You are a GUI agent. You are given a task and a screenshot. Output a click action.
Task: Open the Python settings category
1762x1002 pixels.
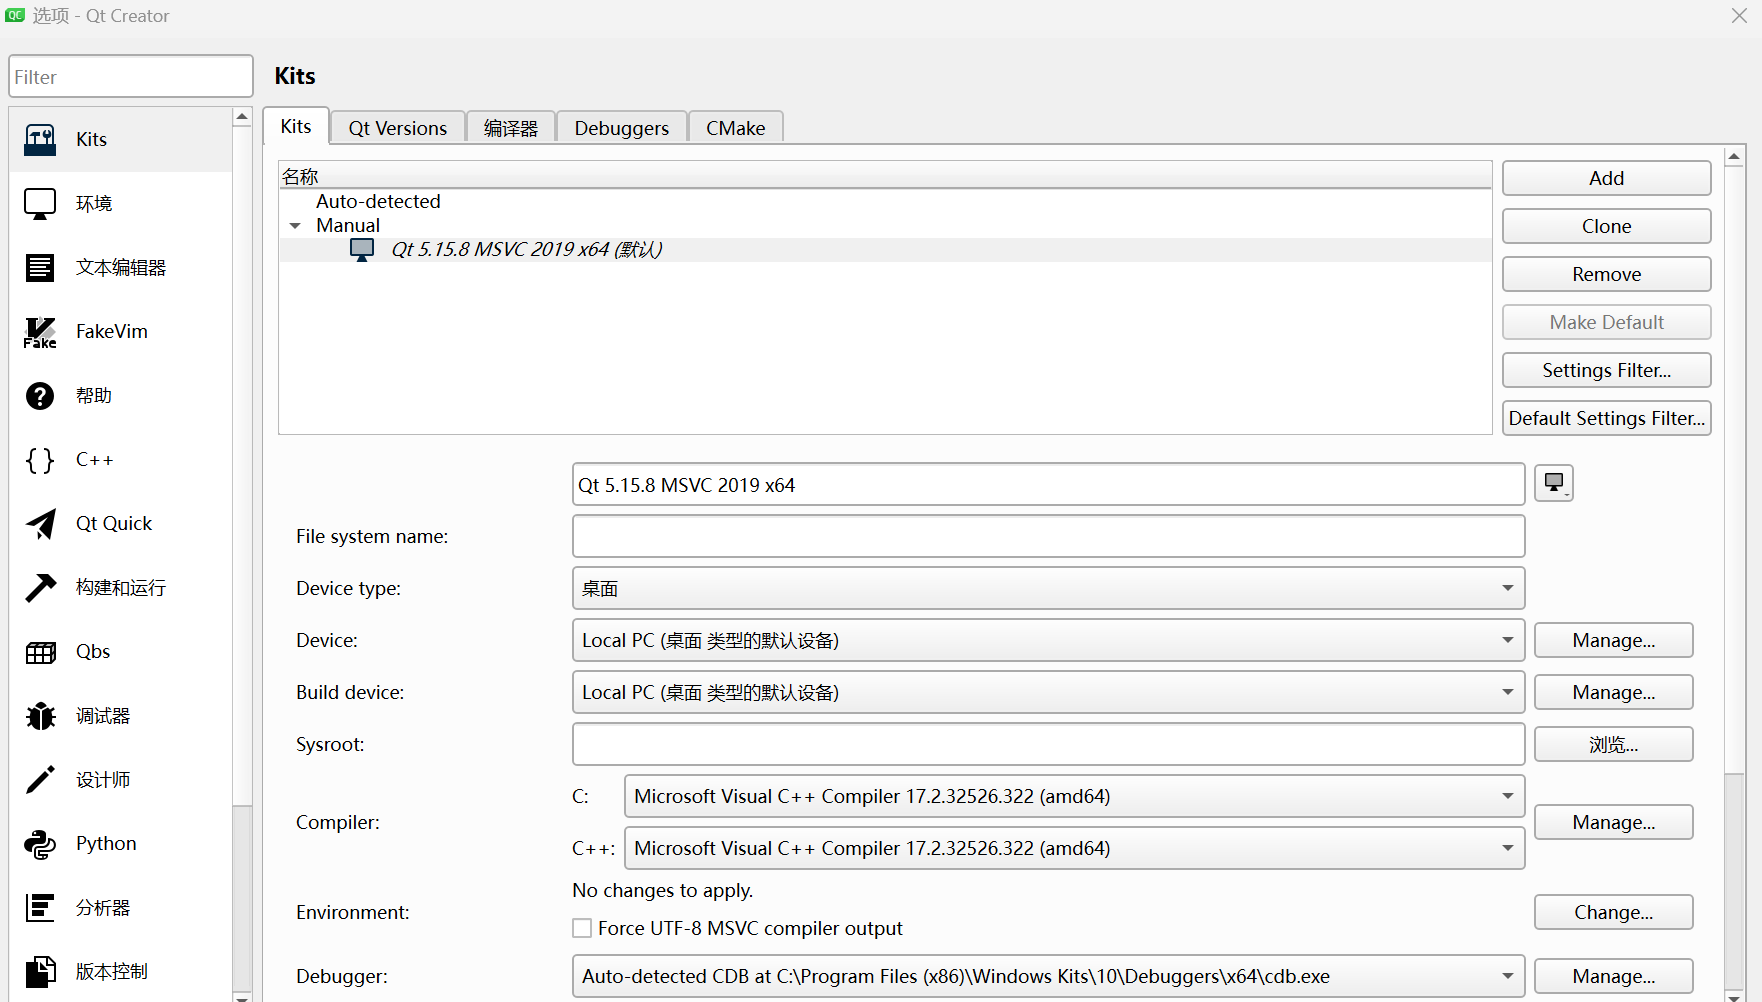point(121,844)
